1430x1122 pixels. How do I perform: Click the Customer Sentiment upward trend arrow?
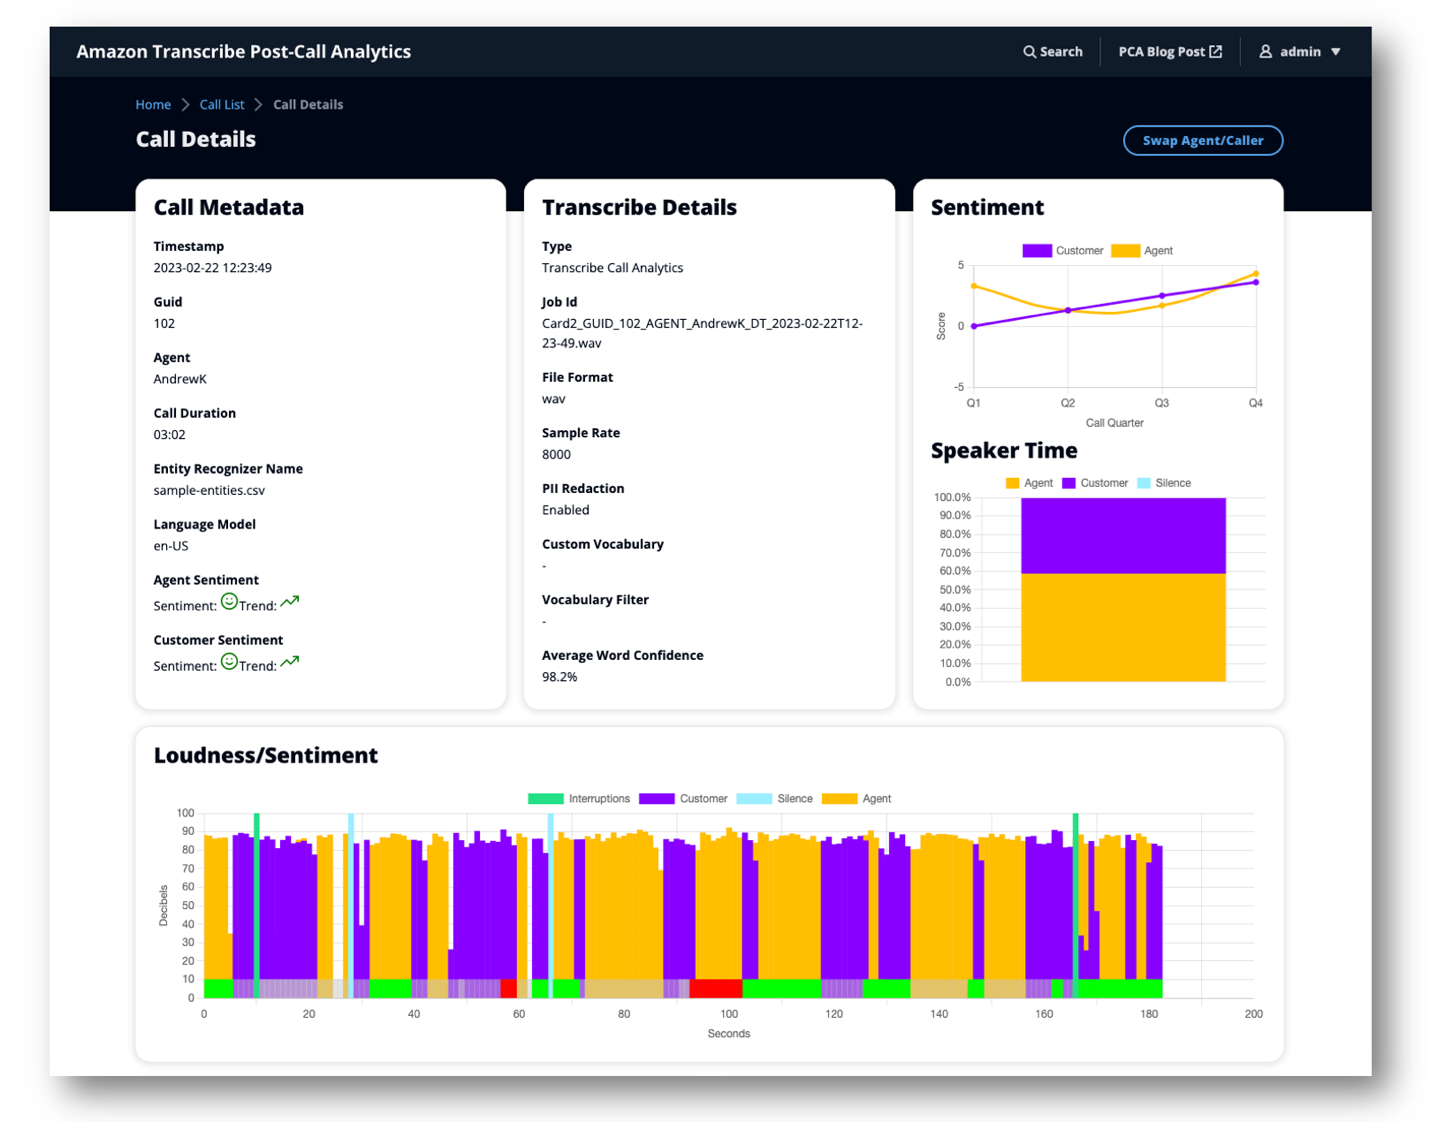290,662
